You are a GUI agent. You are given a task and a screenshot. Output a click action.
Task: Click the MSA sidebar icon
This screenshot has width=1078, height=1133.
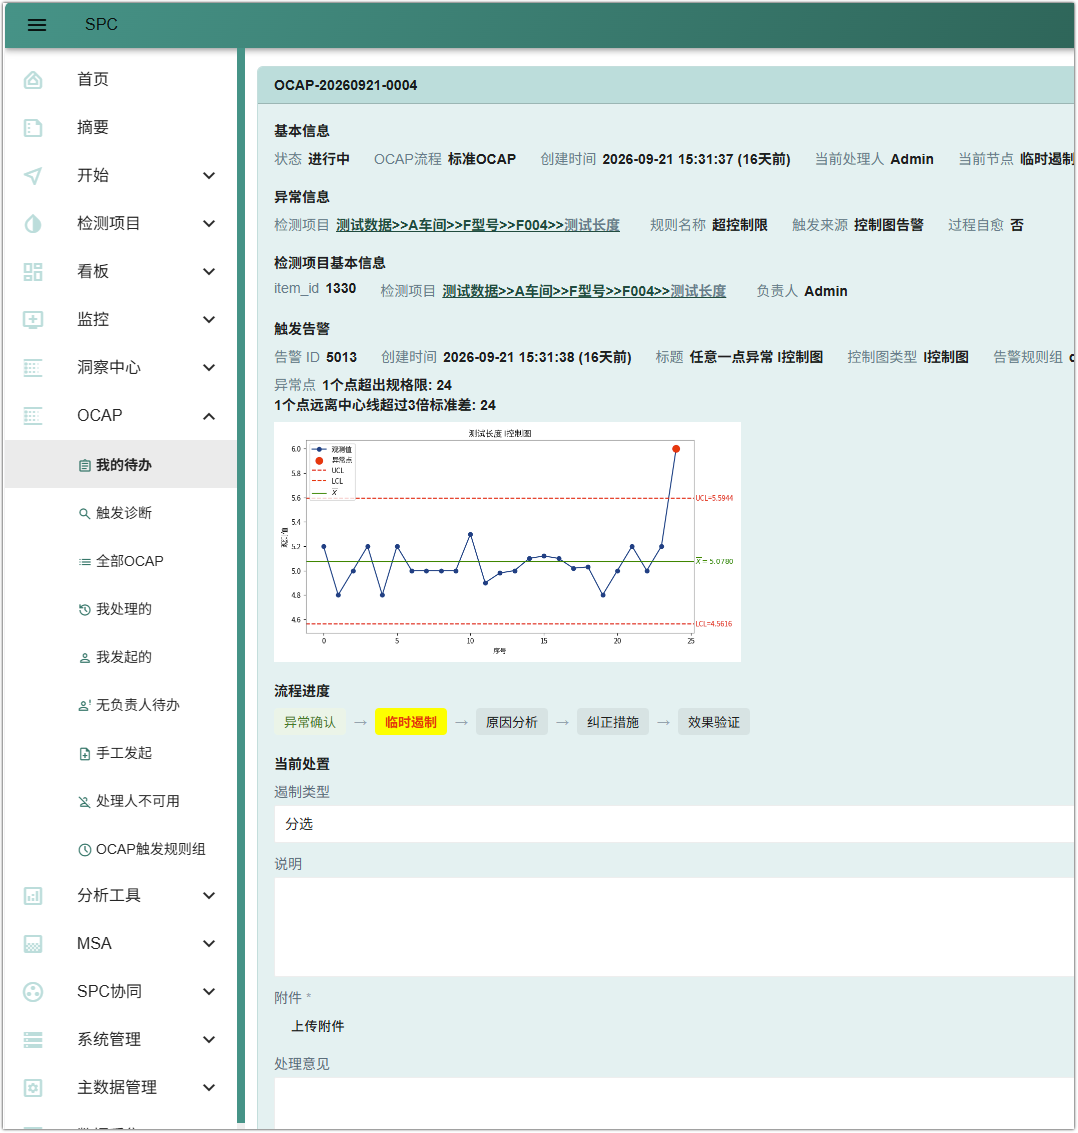coord(33,944)
